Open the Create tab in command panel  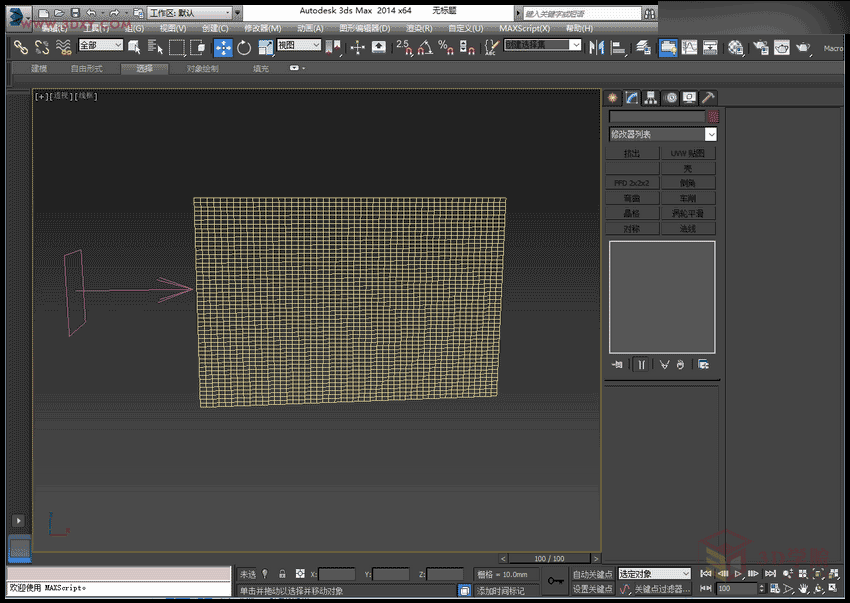(613, 98)
